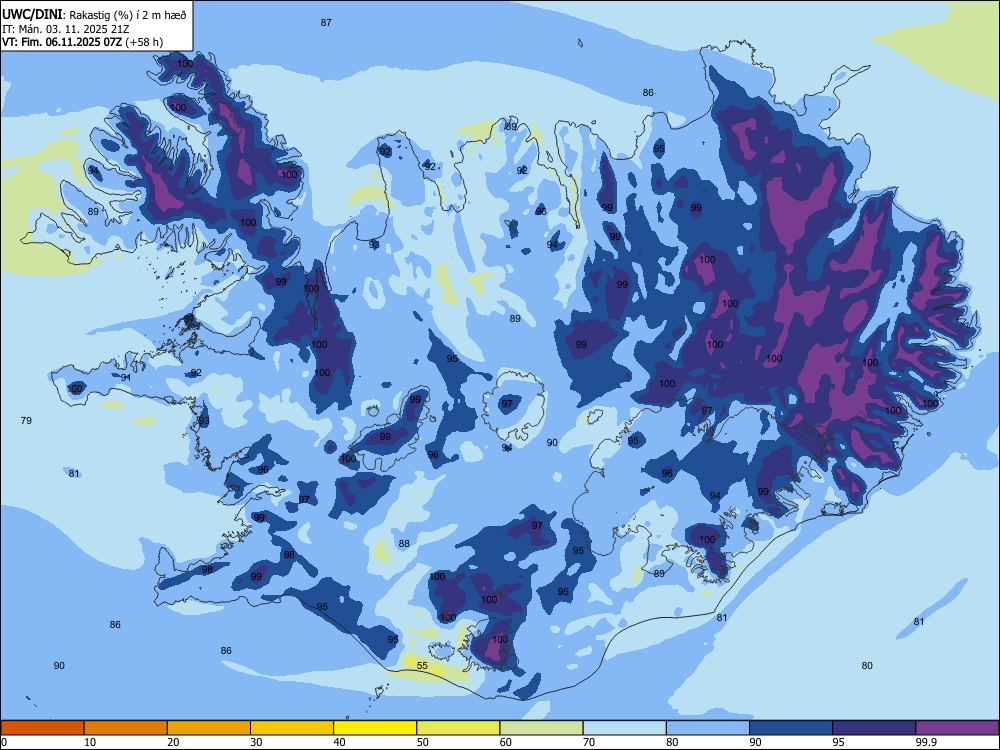
Task: Select the '70' tick label in the legend
Action: coord(589,742)
